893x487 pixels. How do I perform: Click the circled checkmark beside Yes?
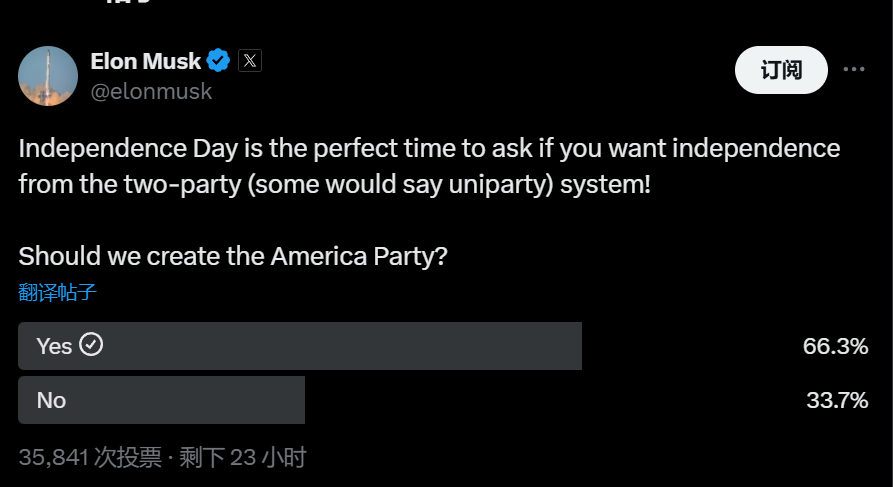(92, 345)
